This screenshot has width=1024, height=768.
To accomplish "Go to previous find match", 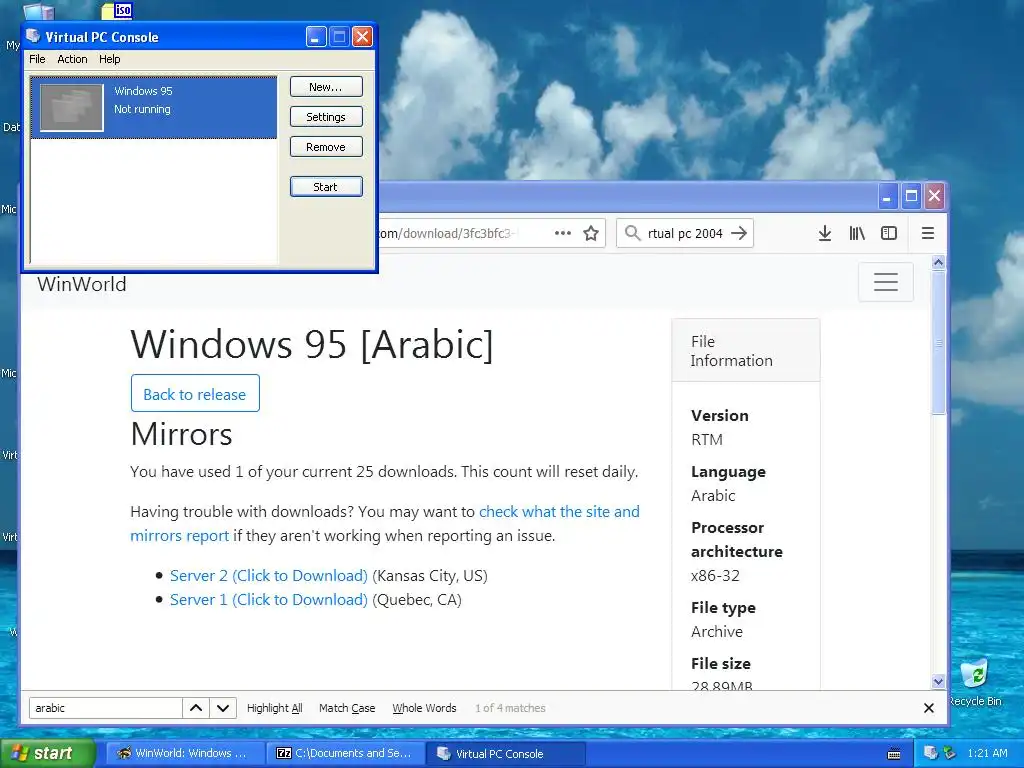I will pos(196,708).
